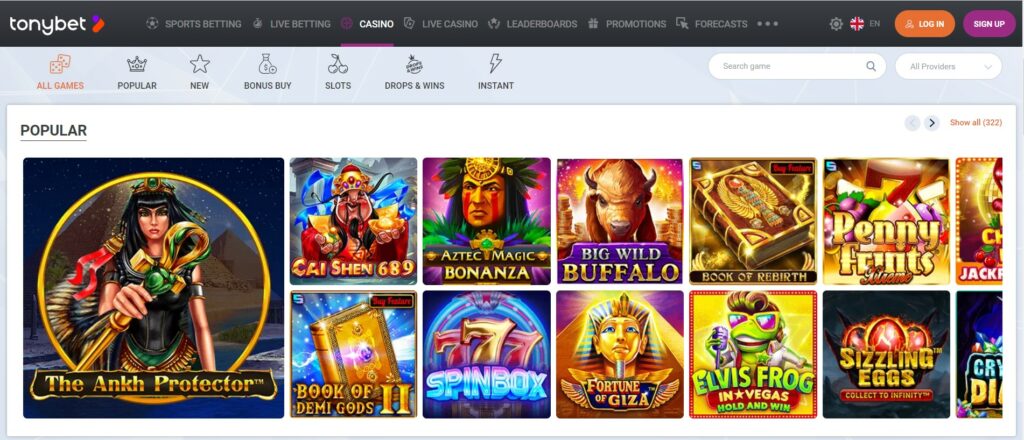This screenshot has height=440, width=1024.
Task: Select the Slots cherries icon
Action: pos(338,64)
